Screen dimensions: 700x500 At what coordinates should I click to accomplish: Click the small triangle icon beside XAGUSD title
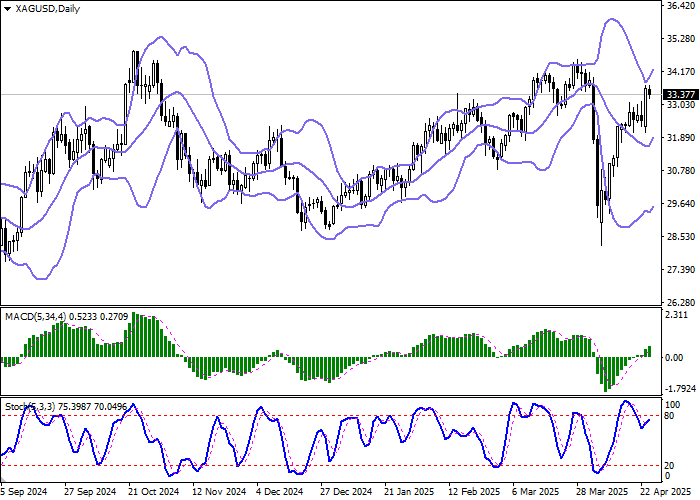[x=7, y=8]
